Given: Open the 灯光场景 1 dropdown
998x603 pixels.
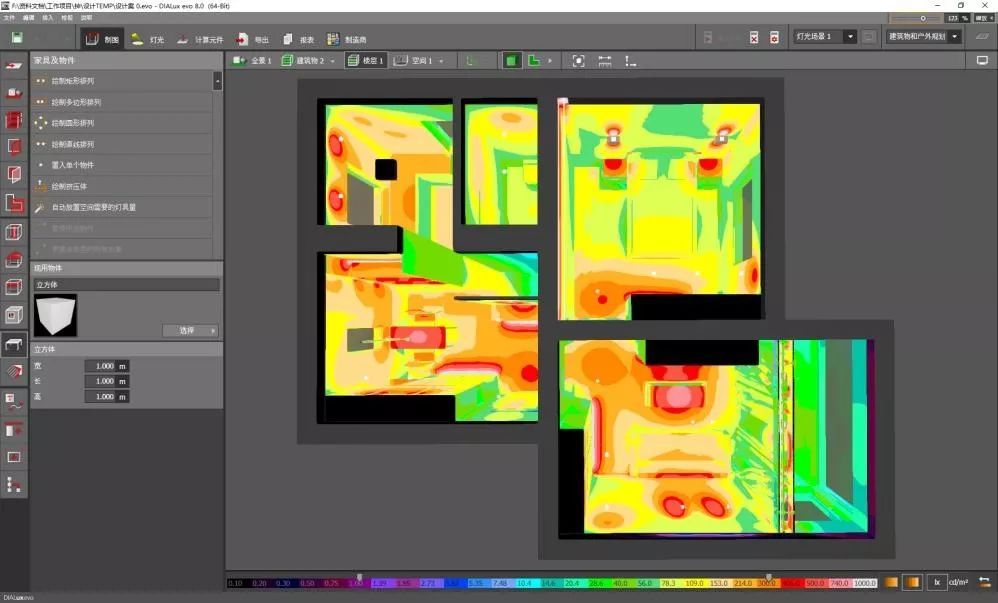Looking at the screenshot, I should (x=850, y=37).
